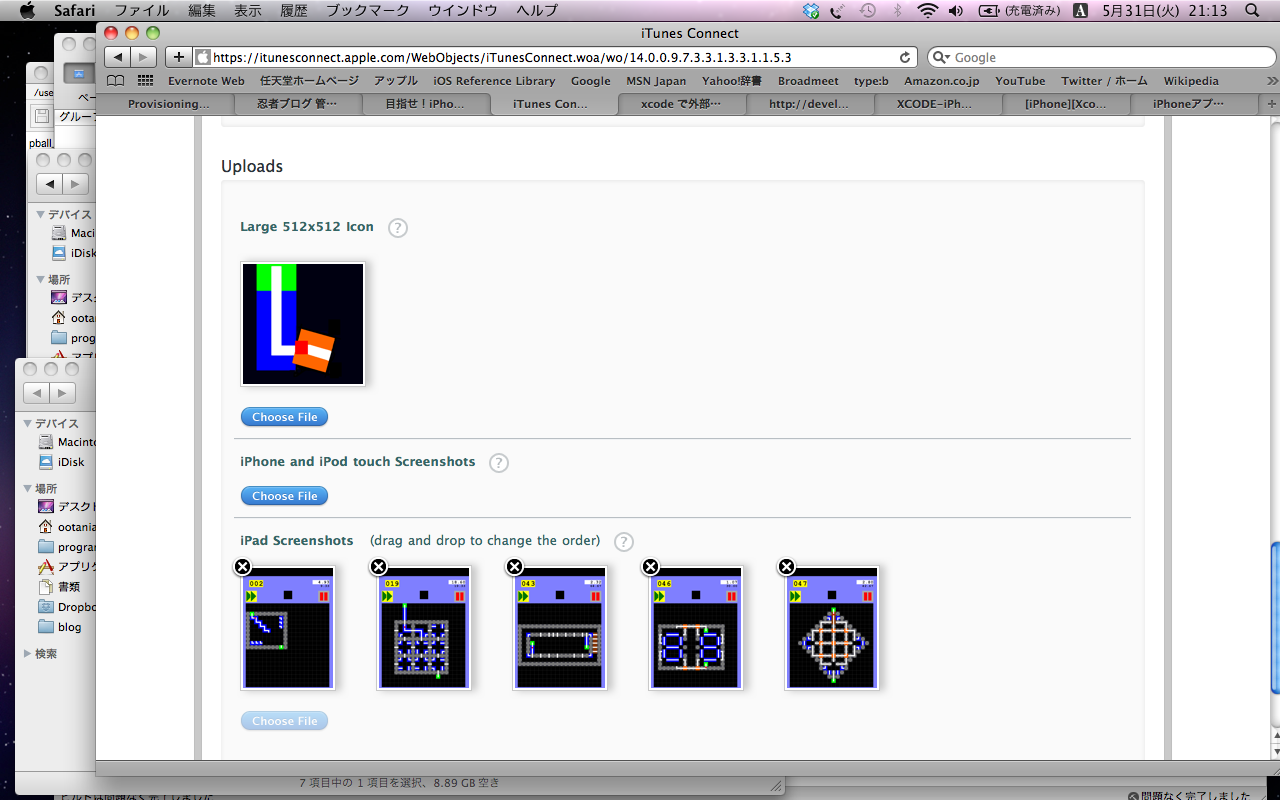Image resolution: width=1280 pixels, height=800 pixels.
Task: Open the Dropbox menu bar icon
Action: [x=811, y=11]
